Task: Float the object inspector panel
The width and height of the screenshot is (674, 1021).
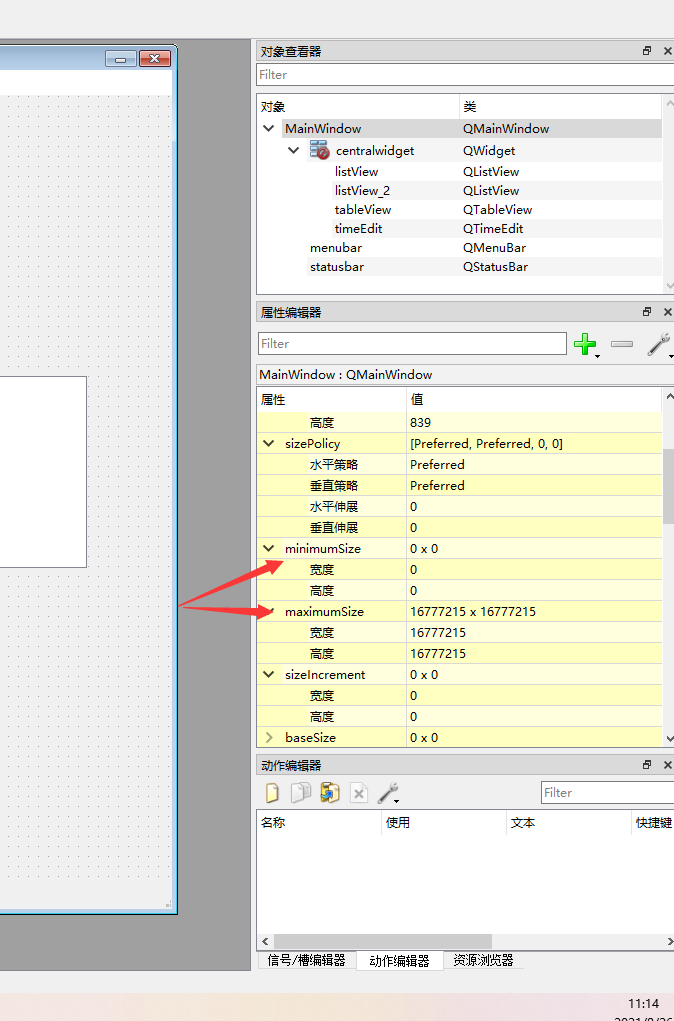Action: pos(647,51)
